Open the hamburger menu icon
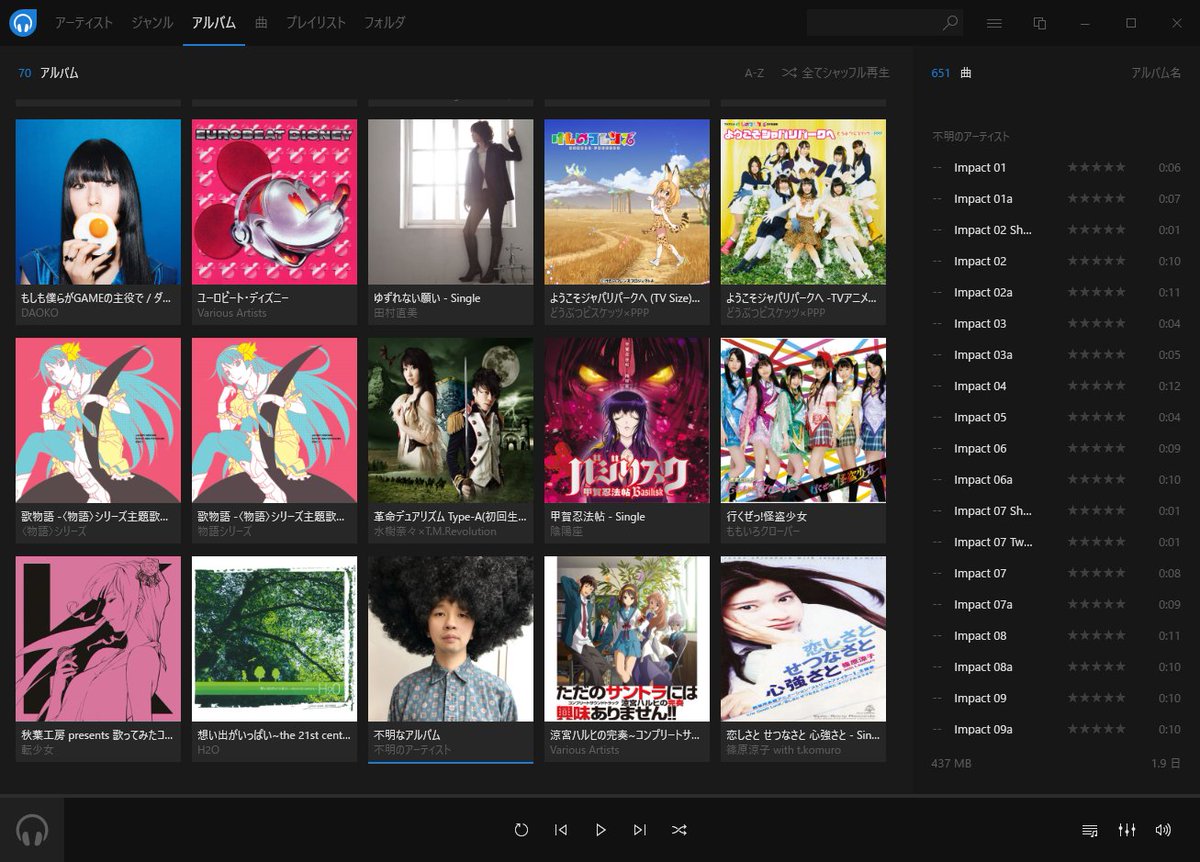Viewport: 1200px width, 862px height. (x=994, y=23)
